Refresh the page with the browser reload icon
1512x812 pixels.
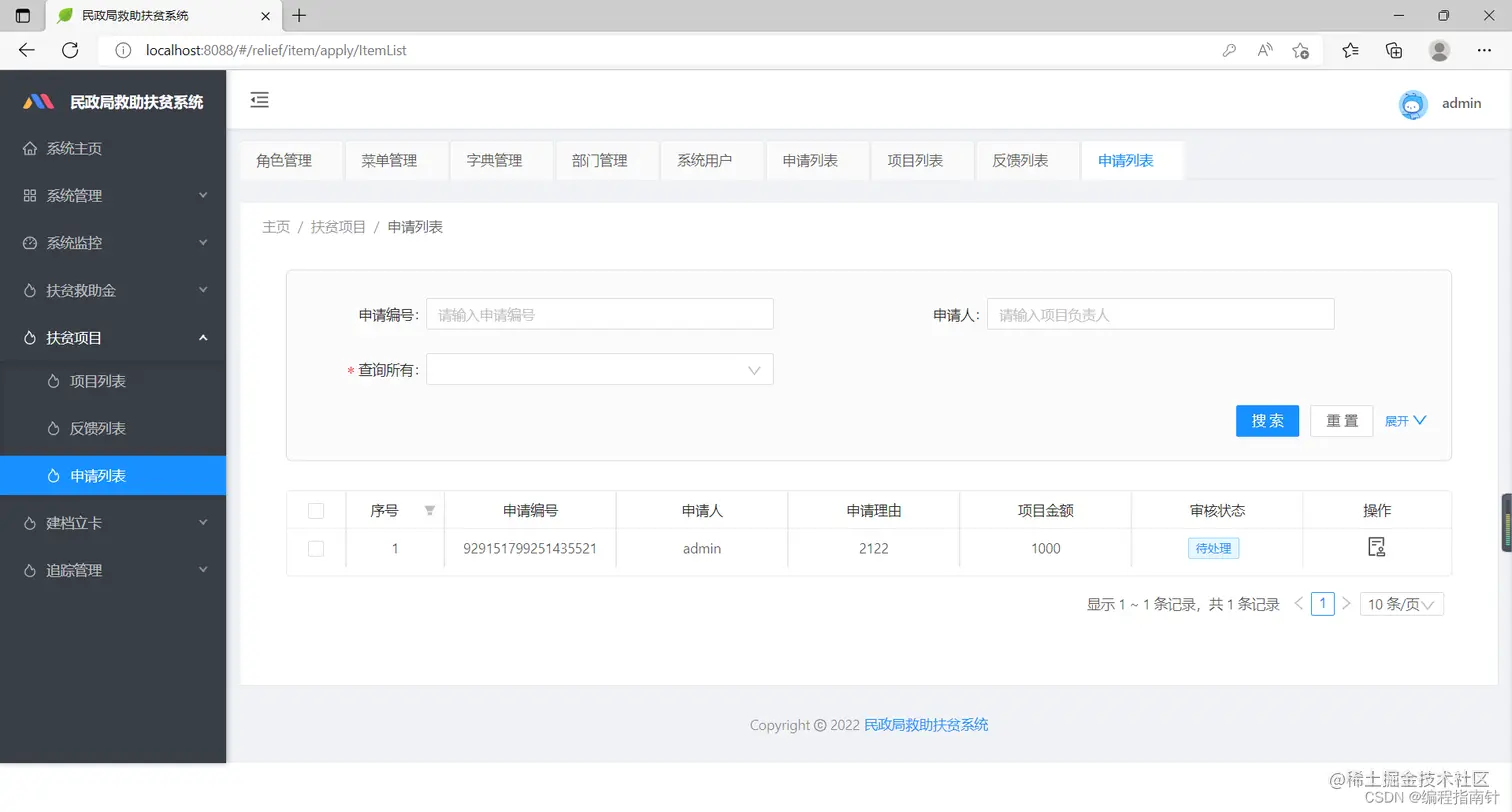(x=70, y=50)
